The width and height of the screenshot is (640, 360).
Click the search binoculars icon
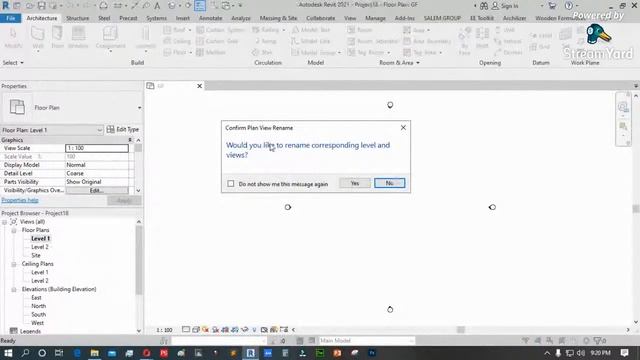[484, 6]
